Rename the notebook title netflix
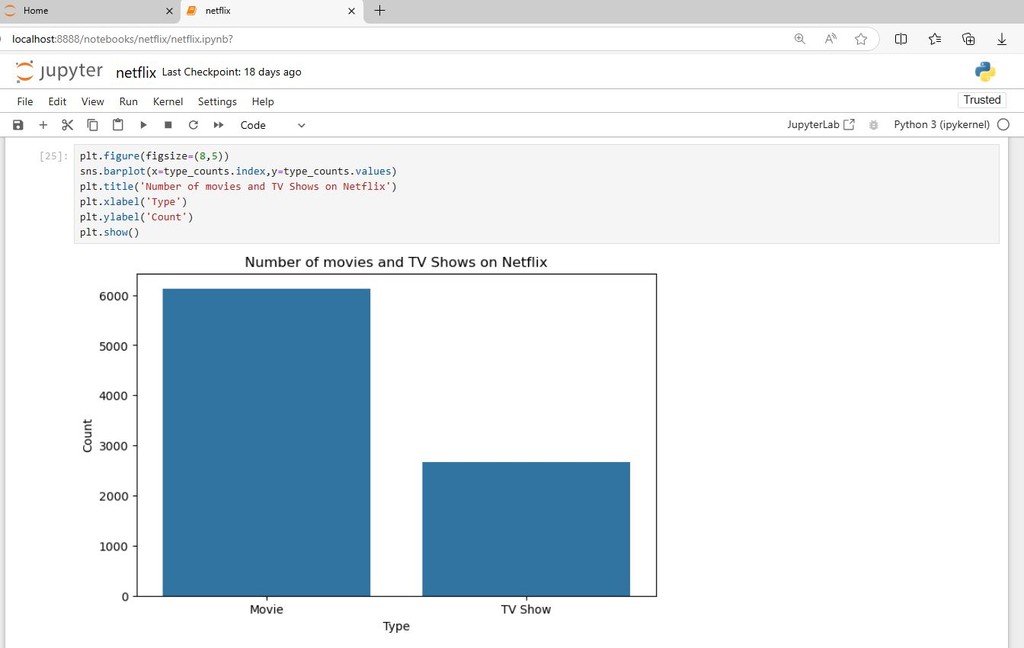1024x648 pixels. pos(136,73)
